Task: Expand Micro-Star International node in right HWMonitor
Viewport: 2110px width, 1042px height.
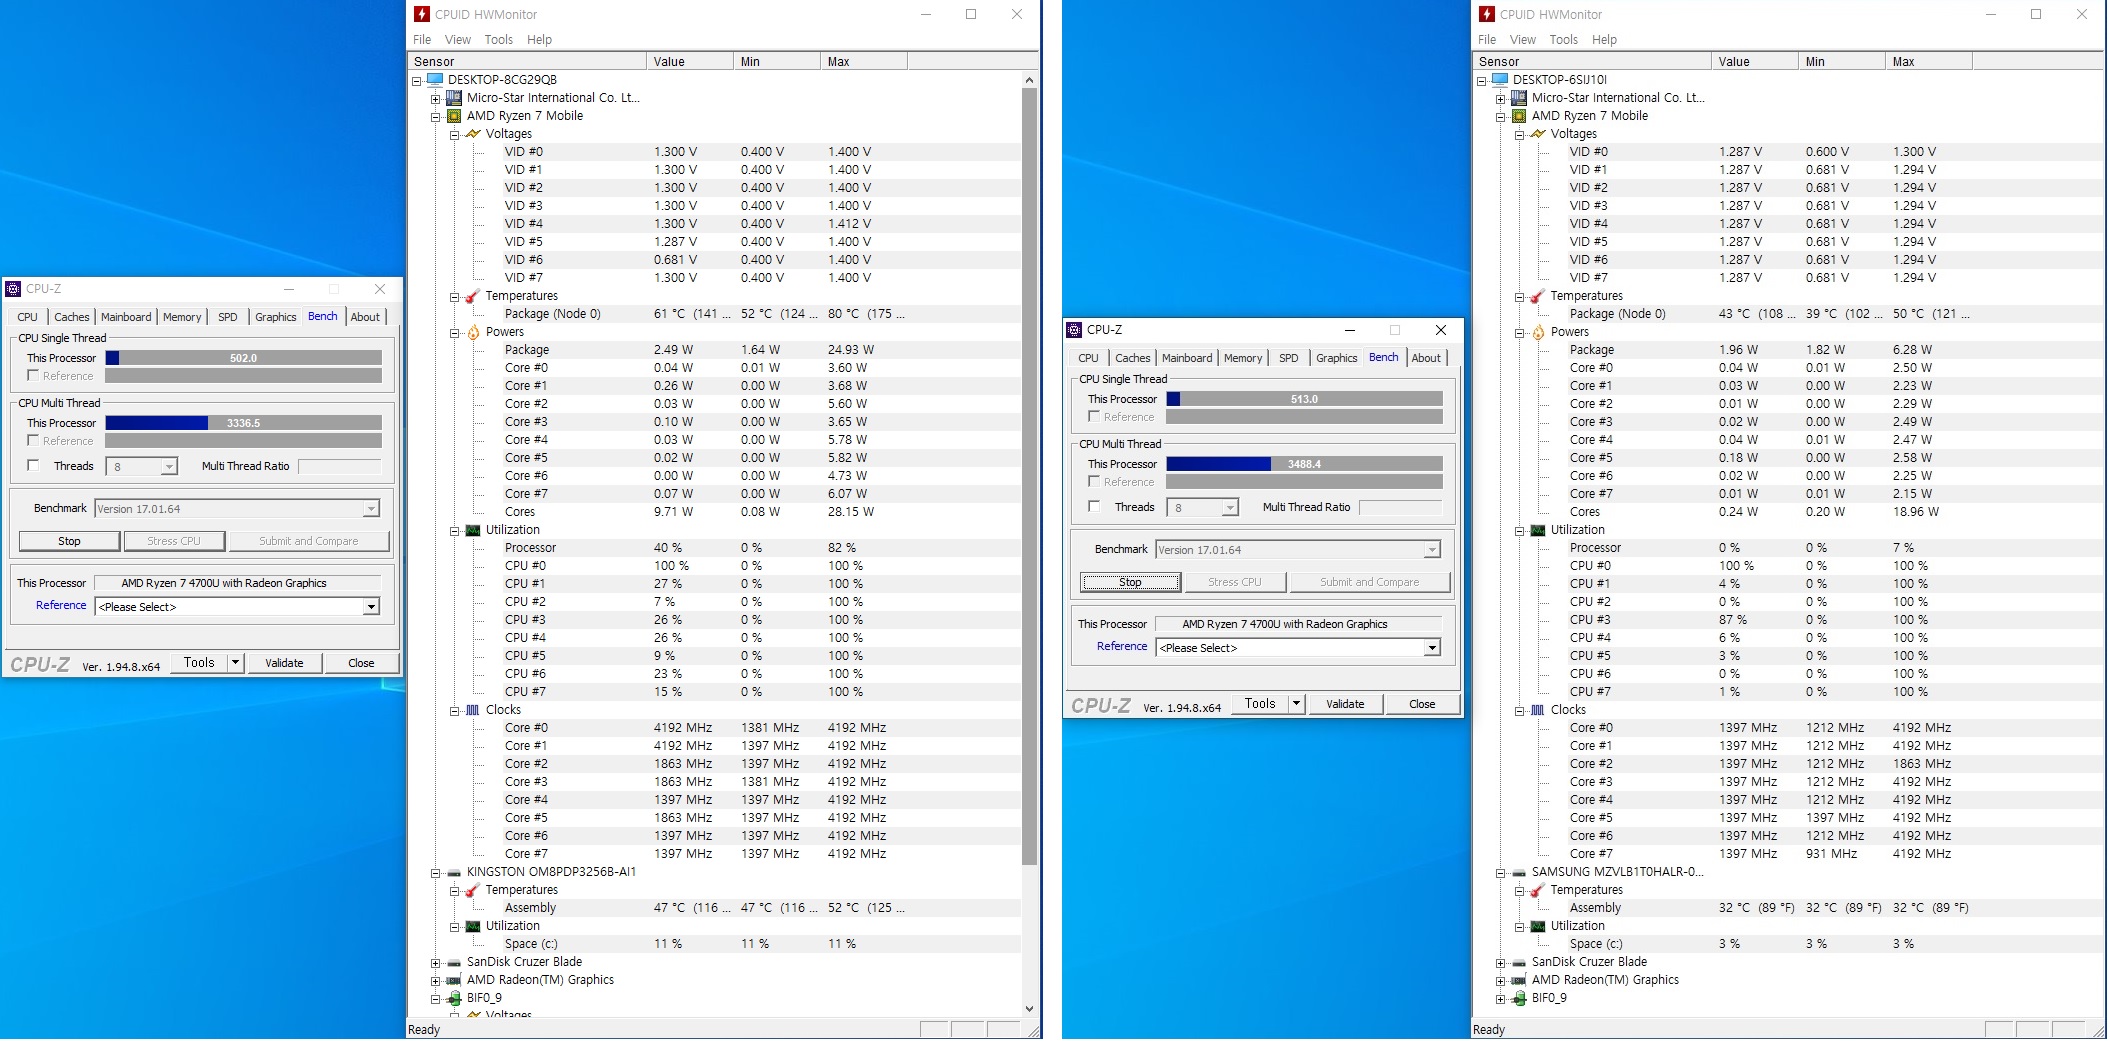Action: coord(1500,98)
